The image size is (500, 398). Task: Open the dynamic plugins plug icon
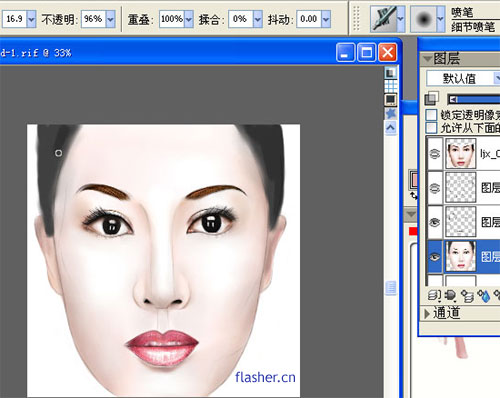450,295
